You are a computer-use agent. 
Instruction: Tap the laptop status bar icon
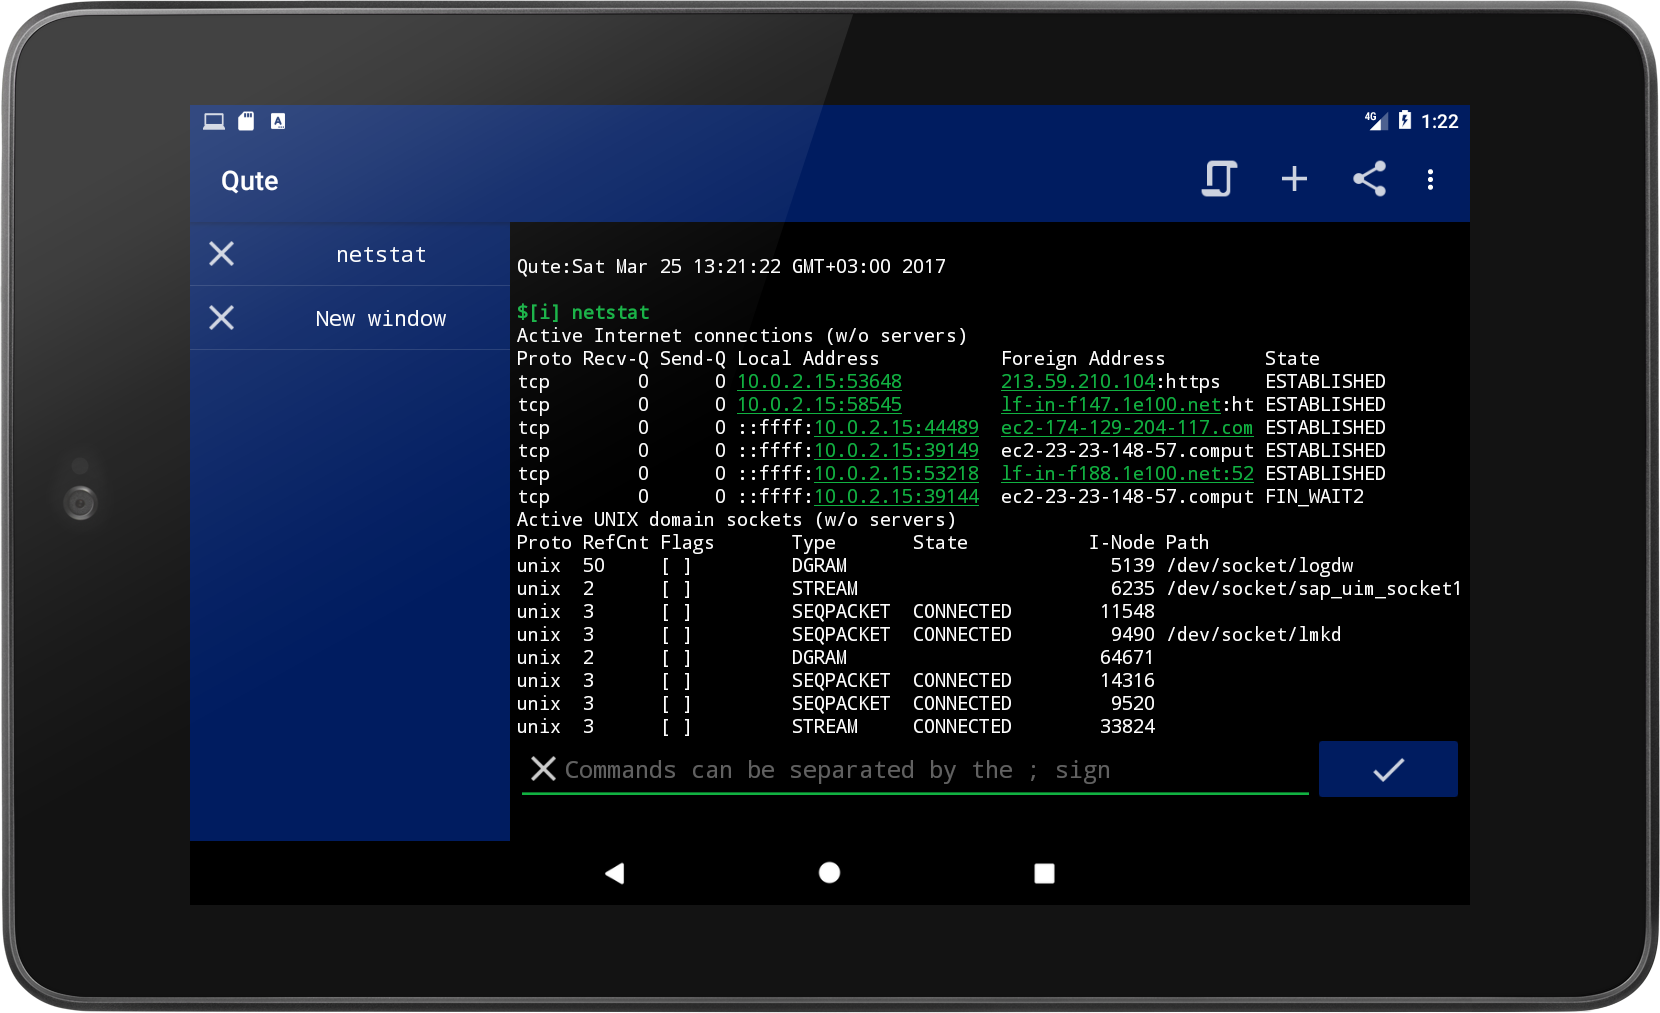click(213, 120)
